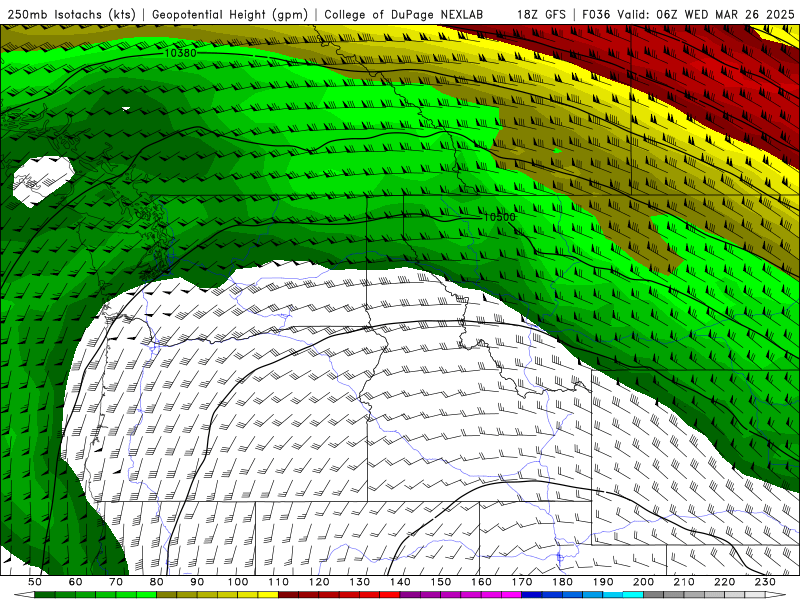The image size is (800, 600).
Task: Select the olive swatch starting at 80
Action: click(166, 595)
